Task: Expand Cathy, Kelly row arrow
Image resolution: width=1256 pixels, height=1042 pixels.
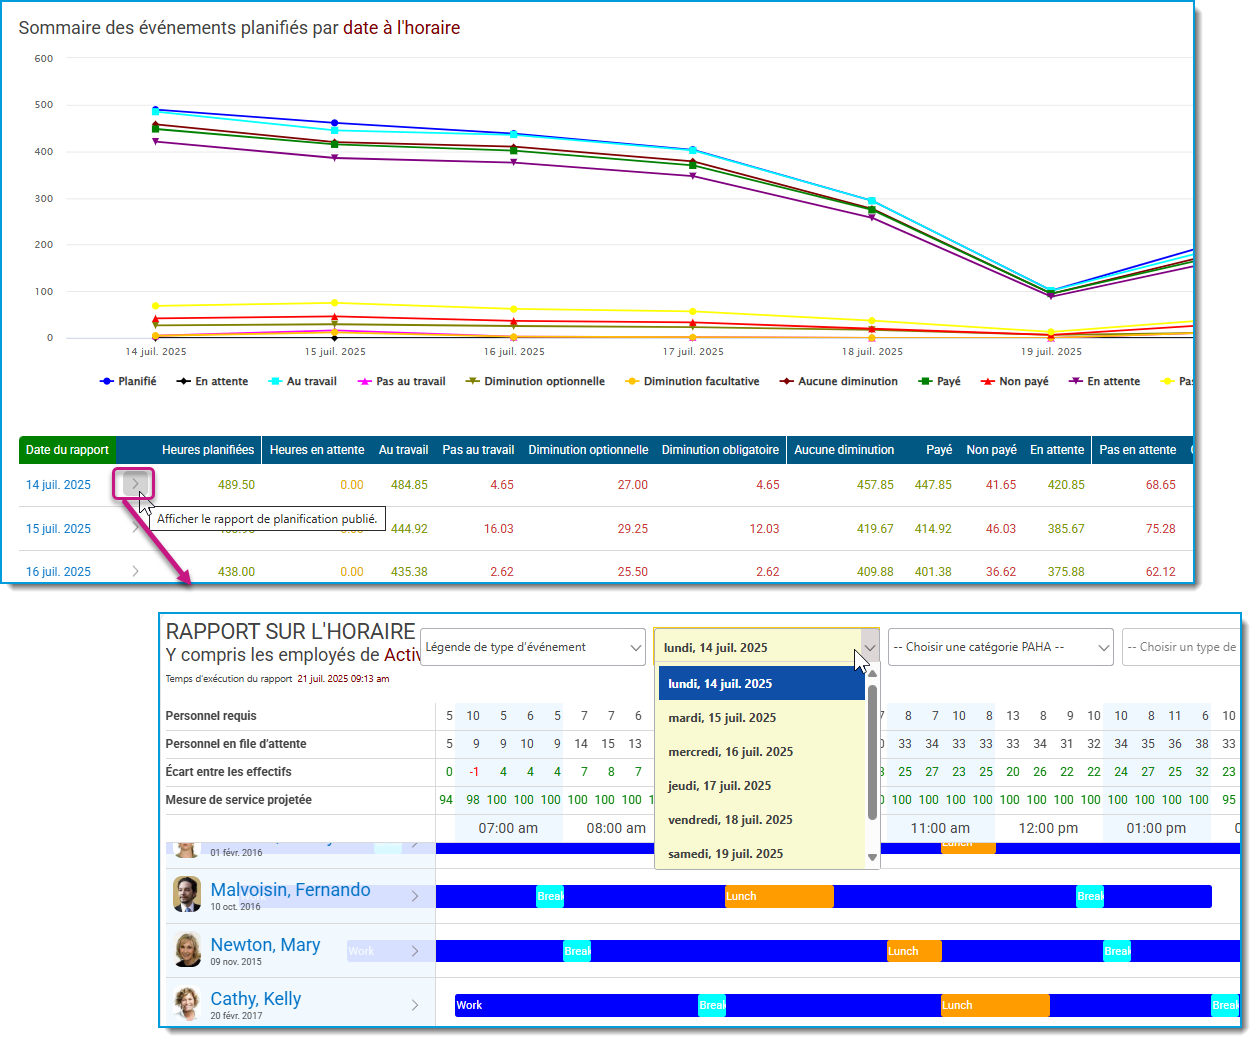Action: [x=415, y=1005]
